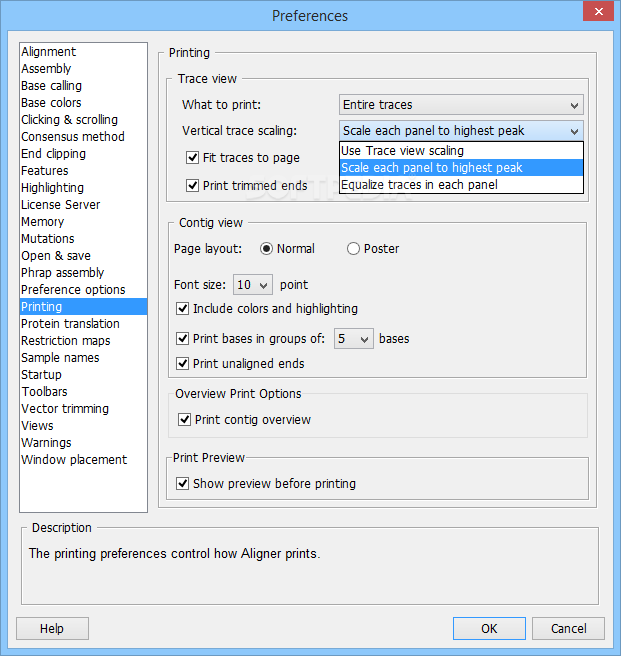The height and width of the screenshot is (656, 621).
Task: Open Mutations preferences
Action: point(83,238)
